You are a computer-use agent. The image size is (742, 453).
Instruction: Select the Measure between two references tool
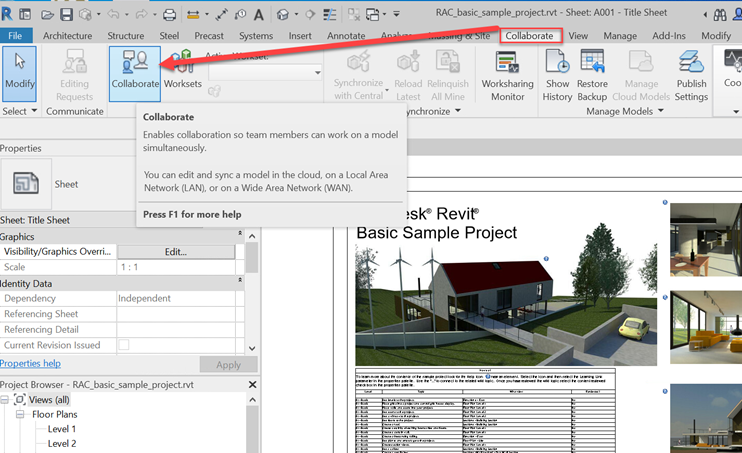point(193,15)
